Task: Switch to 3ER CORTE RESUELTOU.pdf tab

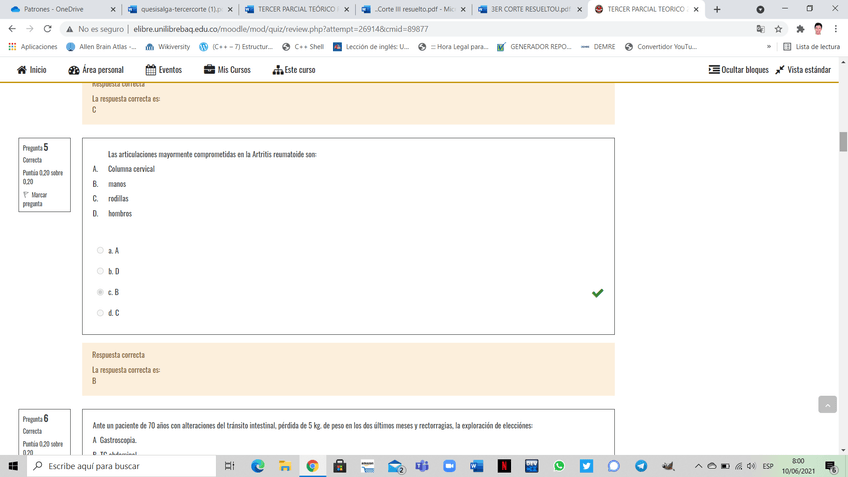Action: click(x=529, y=9)
